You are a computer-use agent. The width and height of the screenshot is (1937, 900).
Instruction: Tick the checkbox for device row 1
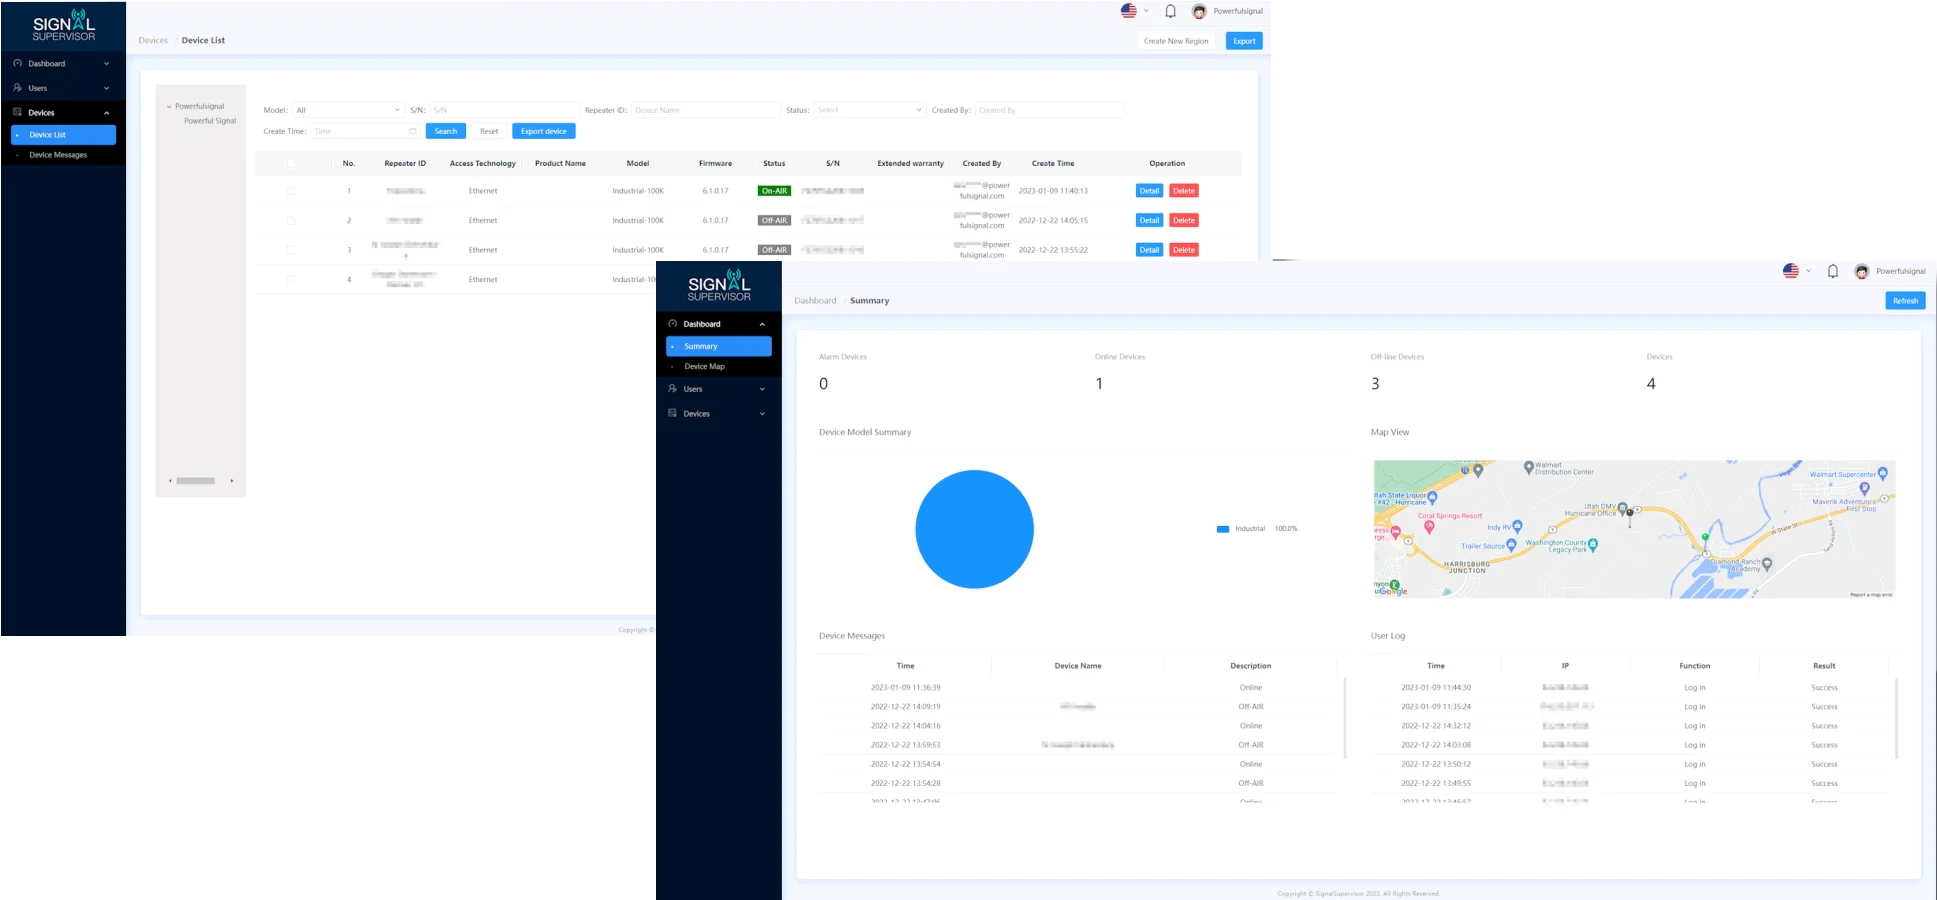291,191
